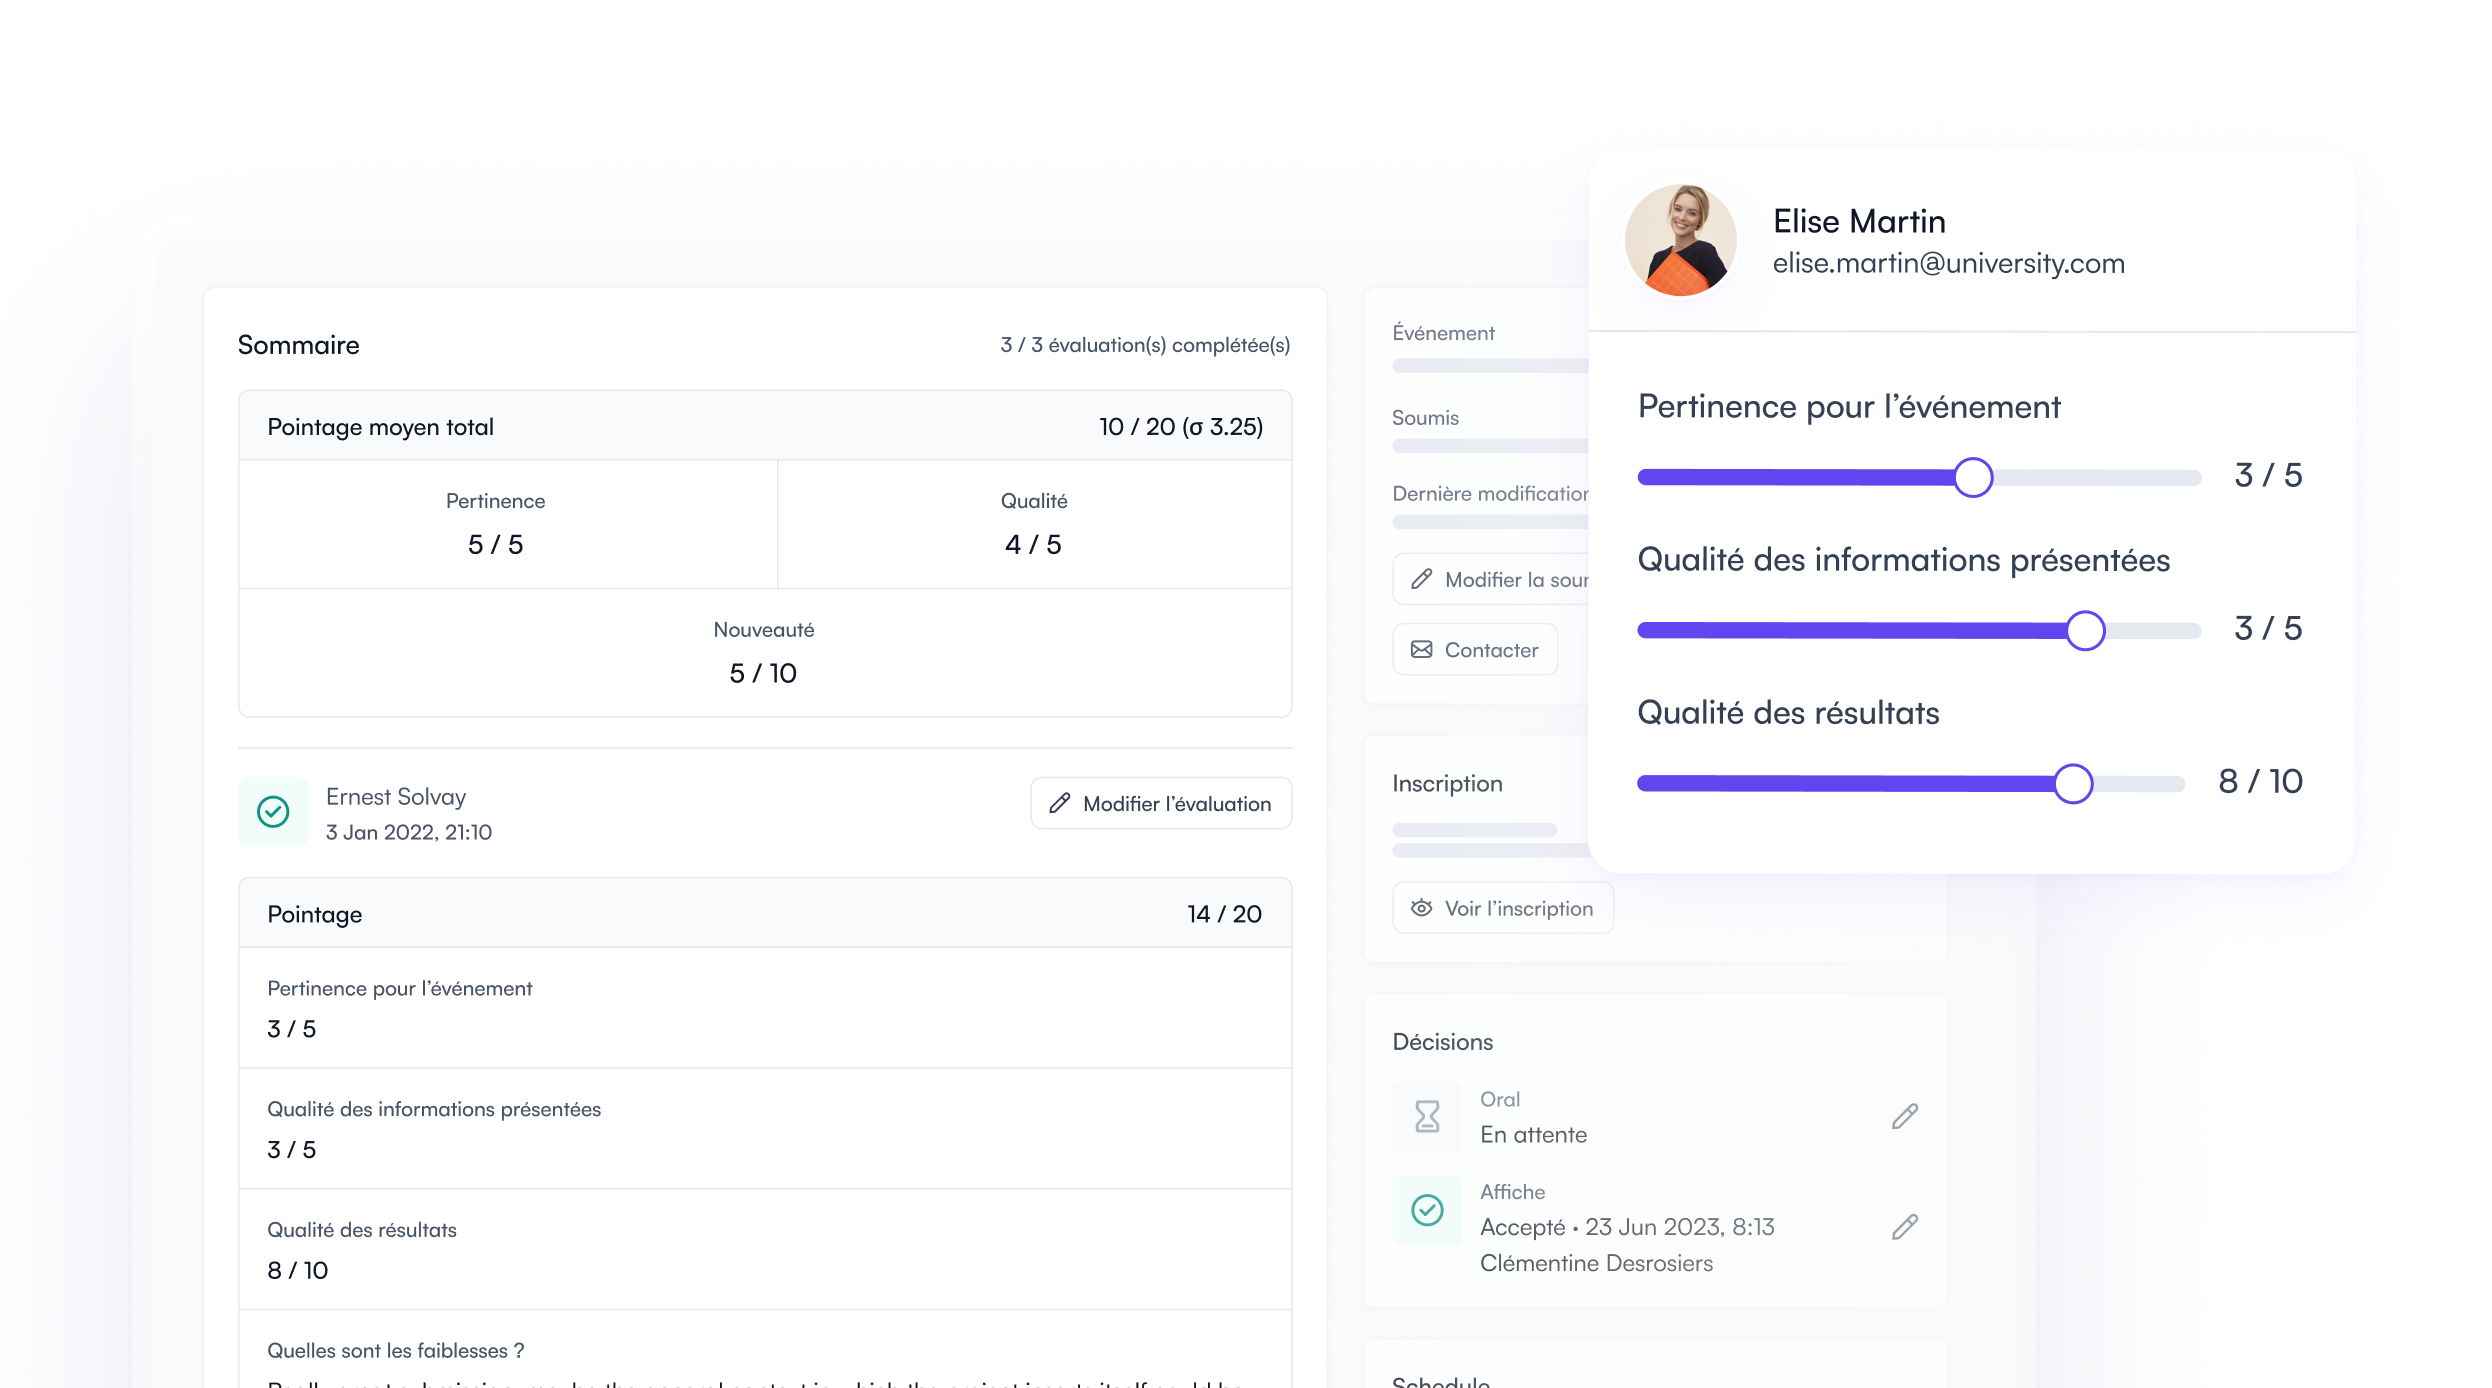Edit the Oral decision with pencil icon
This screenshot has height=1388, width=2492.
pos(1905,1116)
